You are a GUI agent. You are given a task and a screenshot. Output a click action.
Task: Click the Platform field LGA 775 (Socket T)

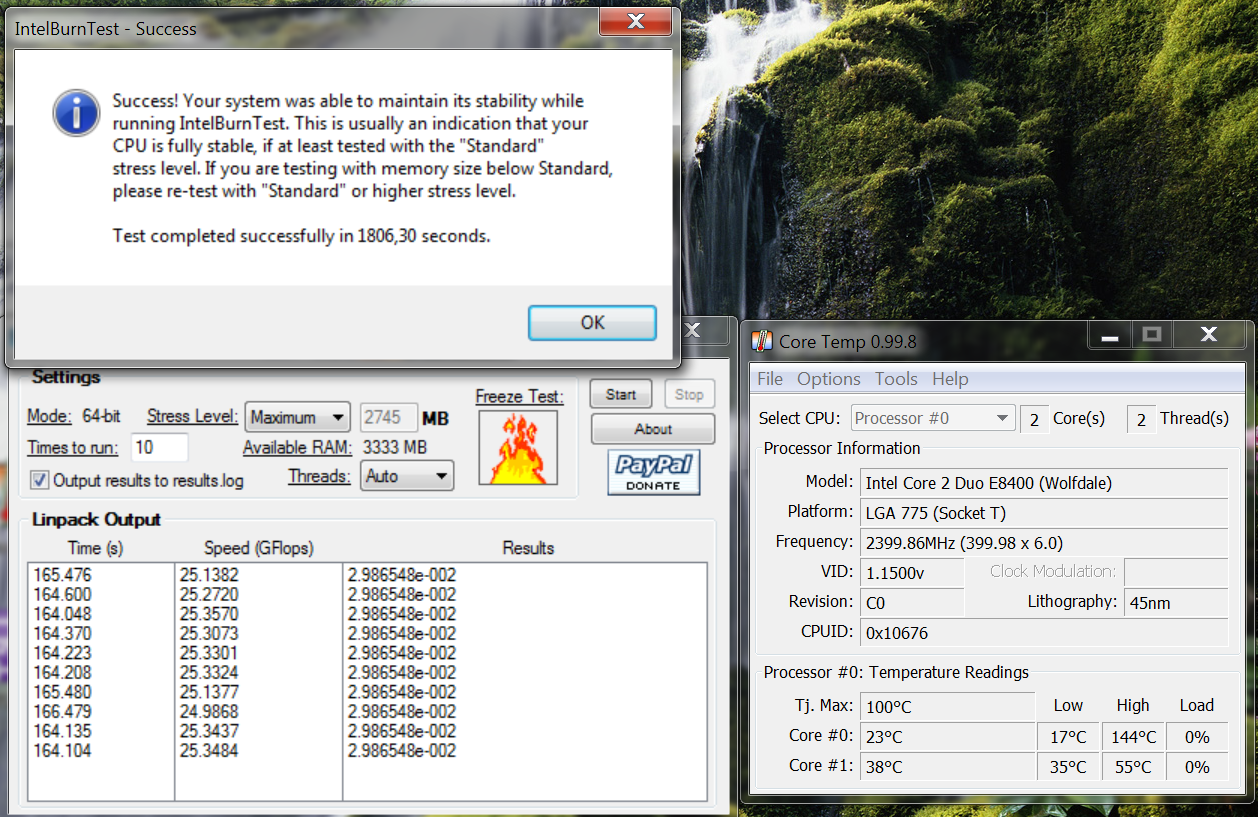click(1045, 513)
